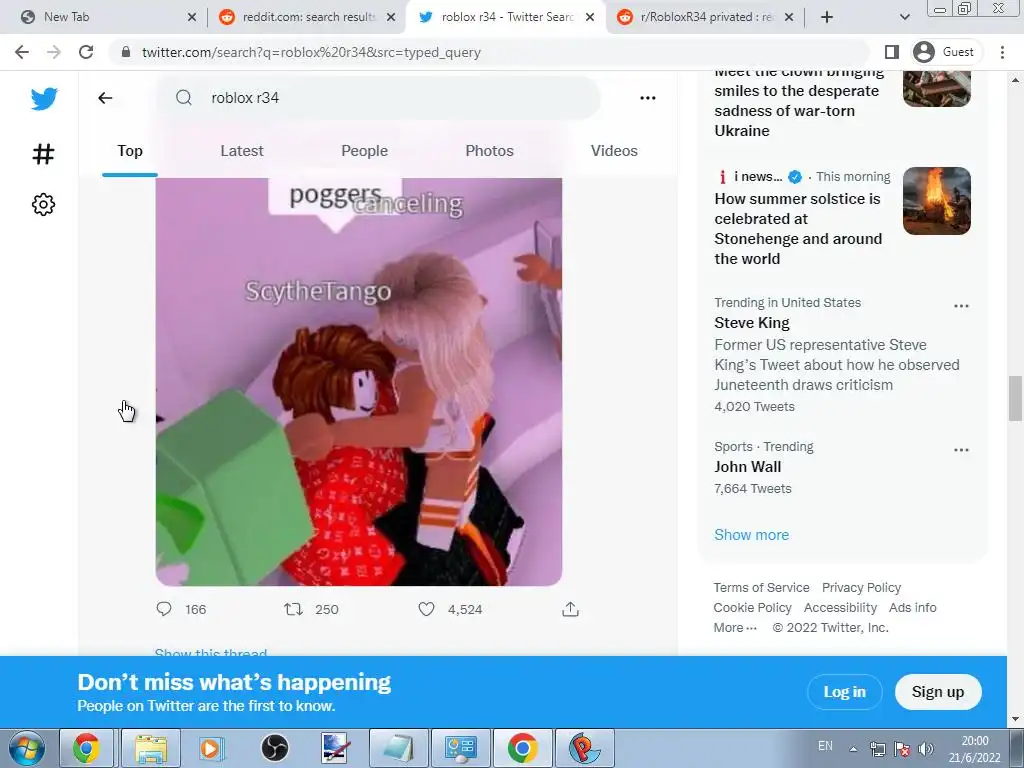Click volume speaker icon in tray
Viewport: 1024px width, 768px height.
click(925, 748)
